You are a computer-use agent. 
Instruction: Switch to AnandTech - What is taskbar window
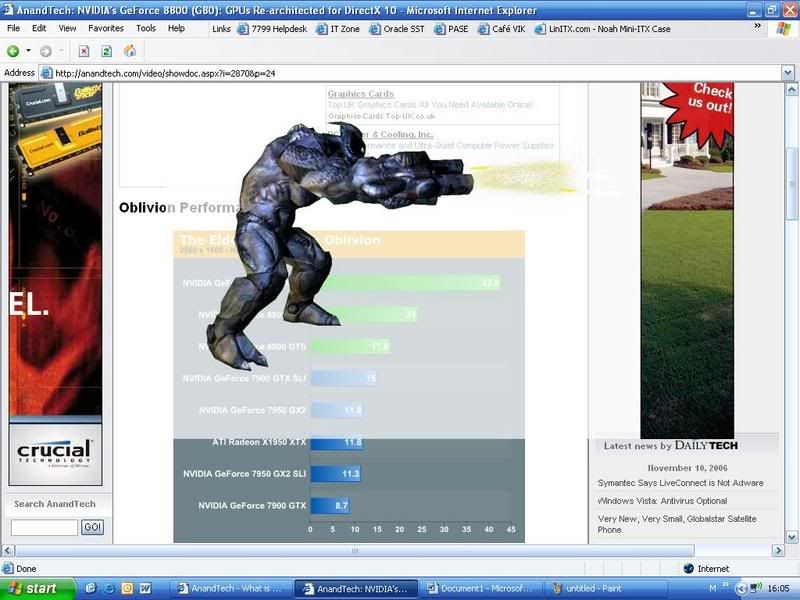click(231, 589)
